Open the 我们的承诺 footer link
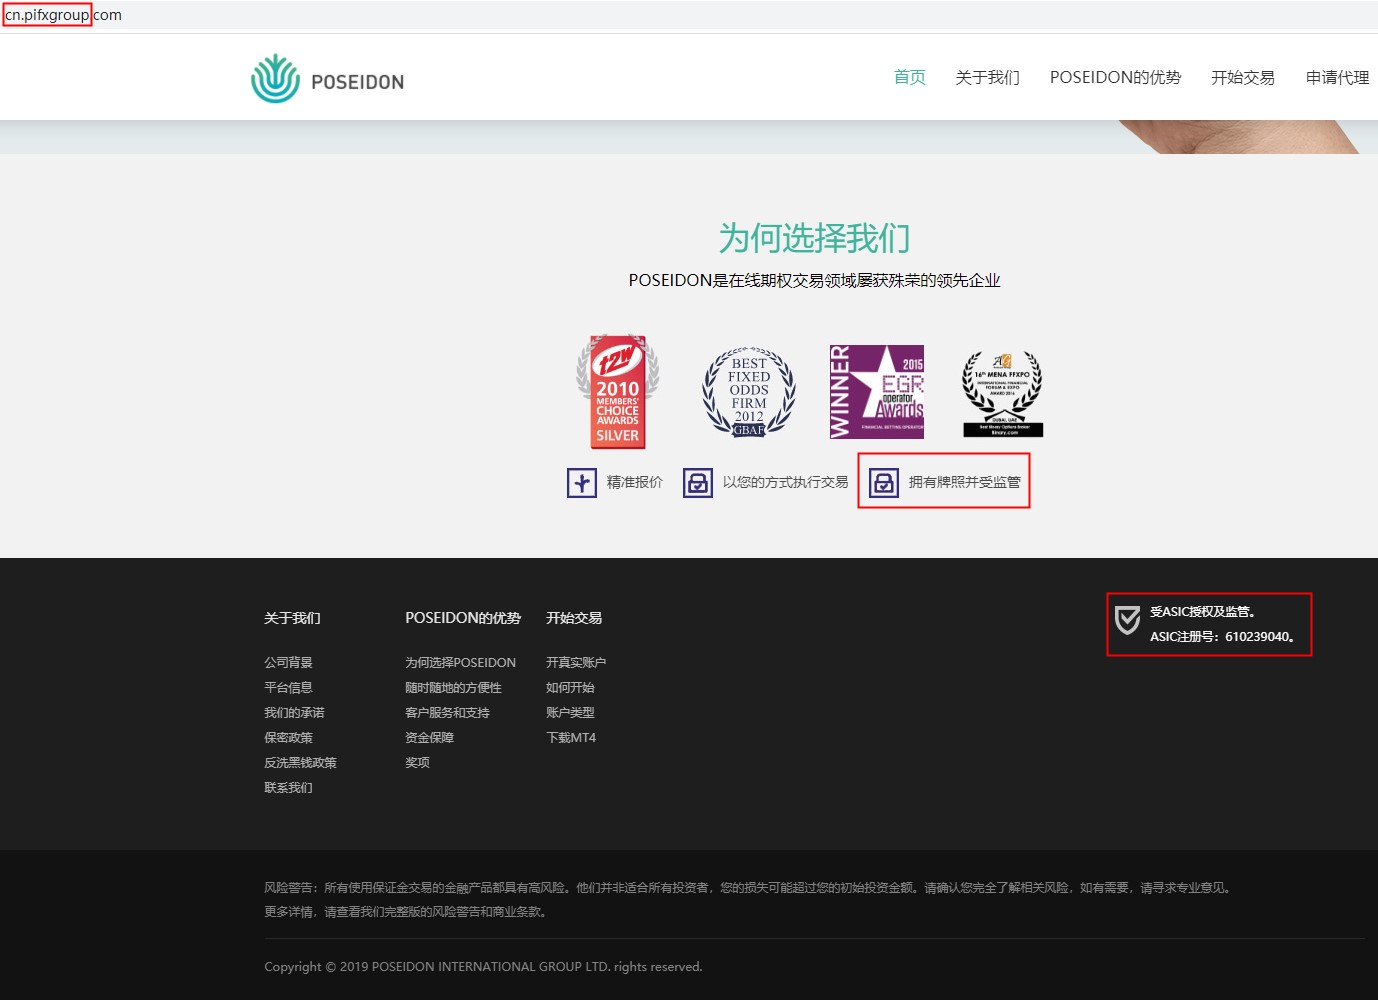 tap(295, 712)
